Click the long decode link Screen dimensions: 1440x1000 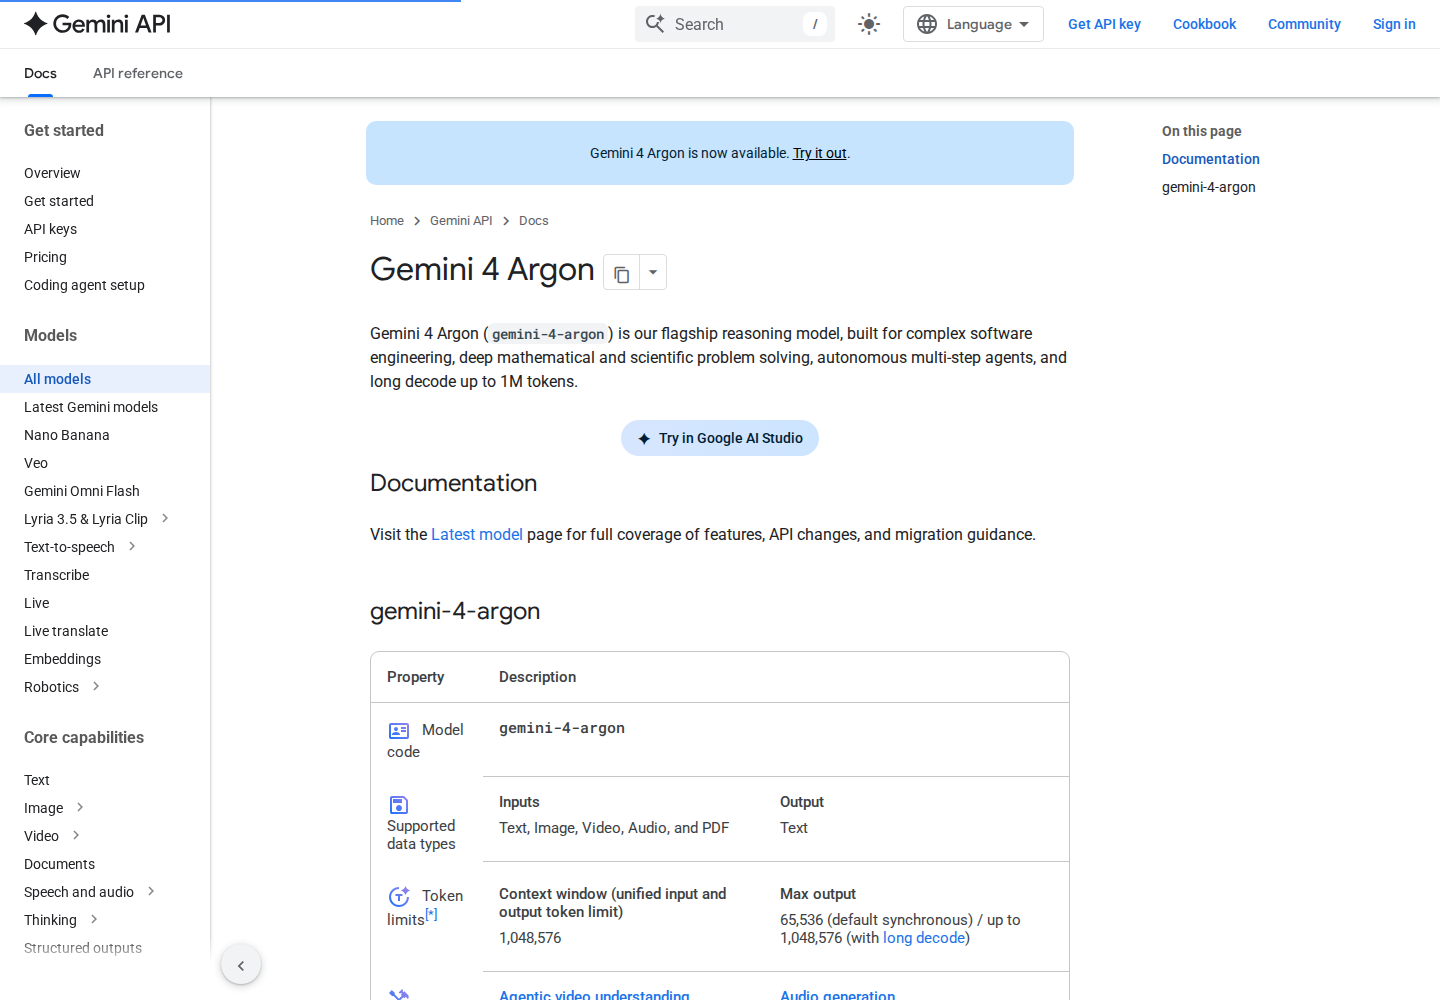924,938
